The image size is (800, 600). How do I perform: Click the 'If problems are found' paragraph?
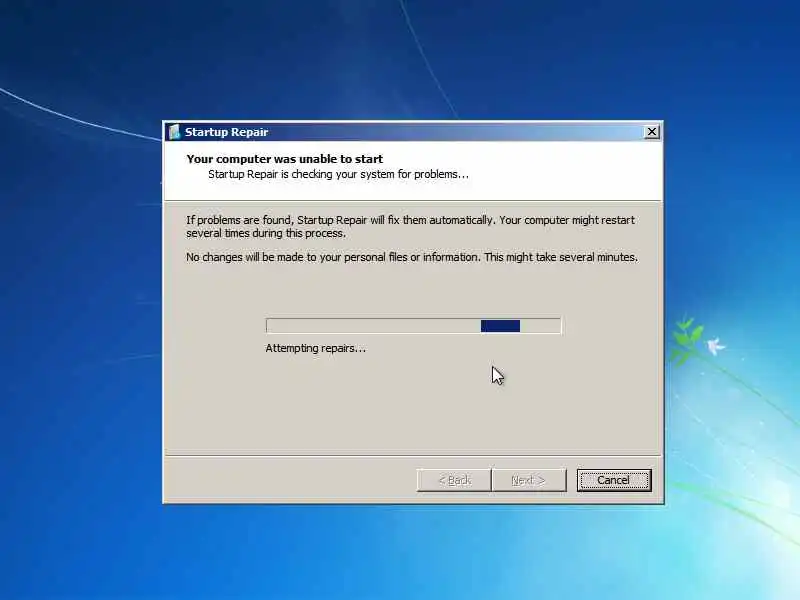pyautogui.click(x=410, y=227)
